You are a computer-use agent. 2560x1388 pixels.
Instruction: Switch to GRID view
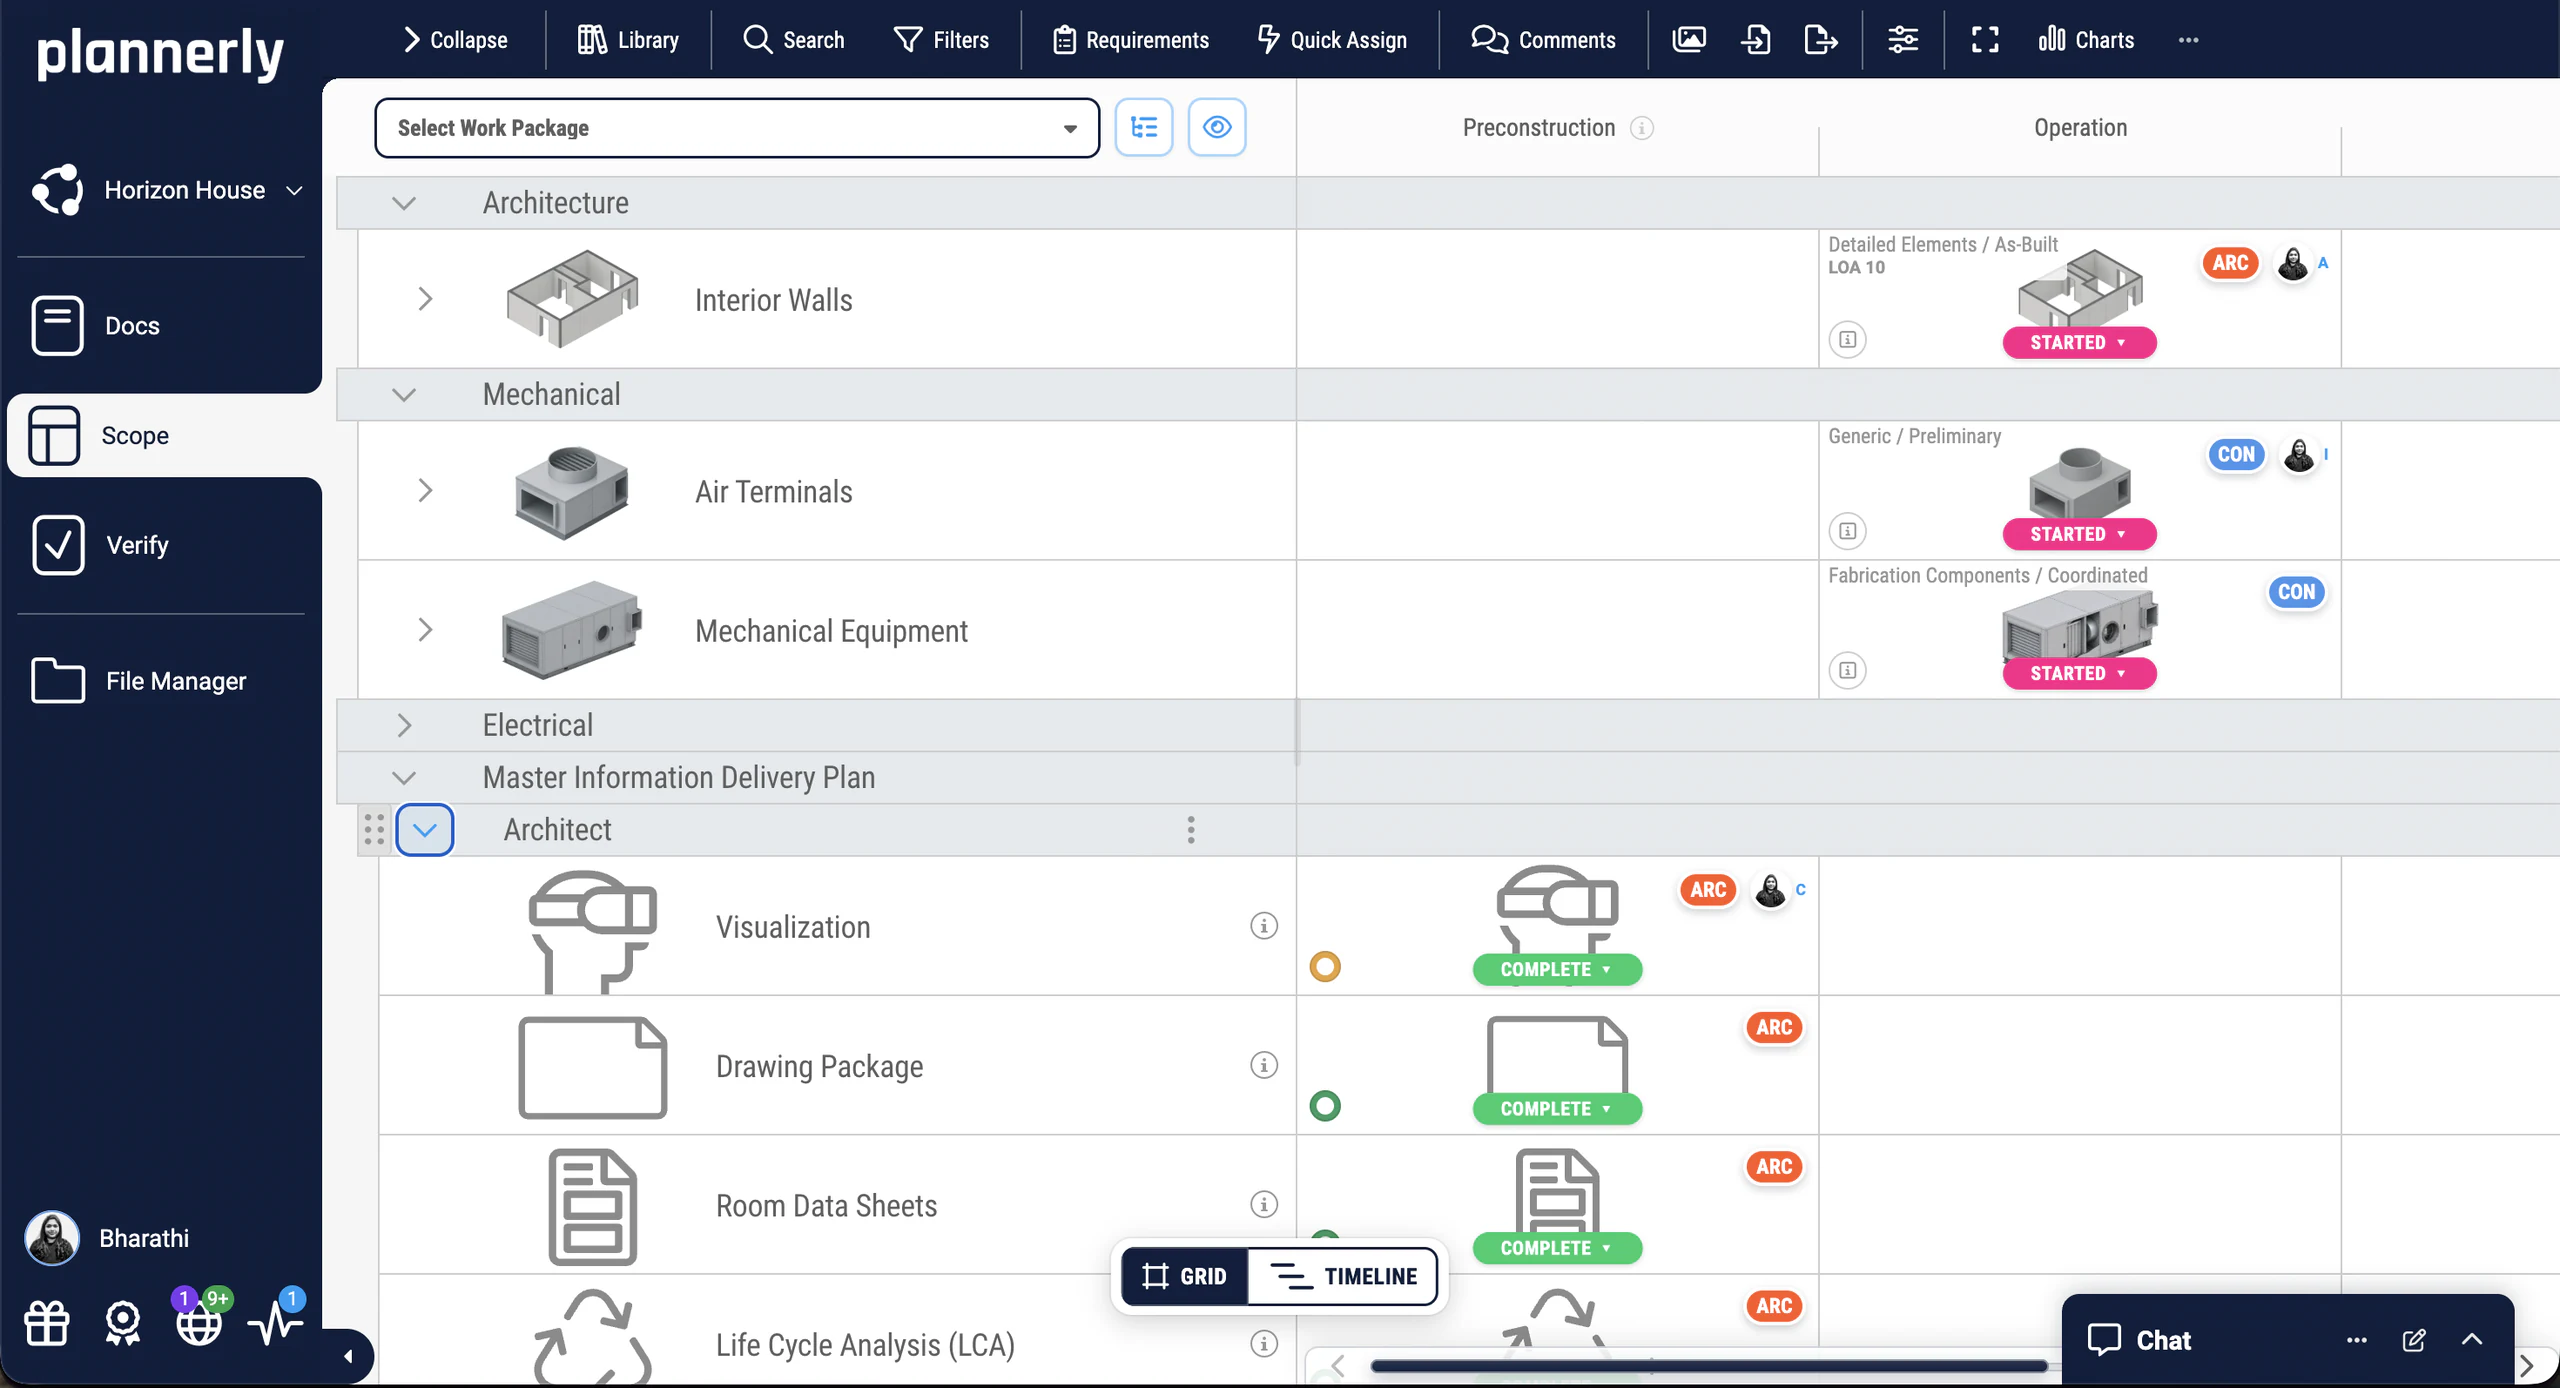1184,1276
